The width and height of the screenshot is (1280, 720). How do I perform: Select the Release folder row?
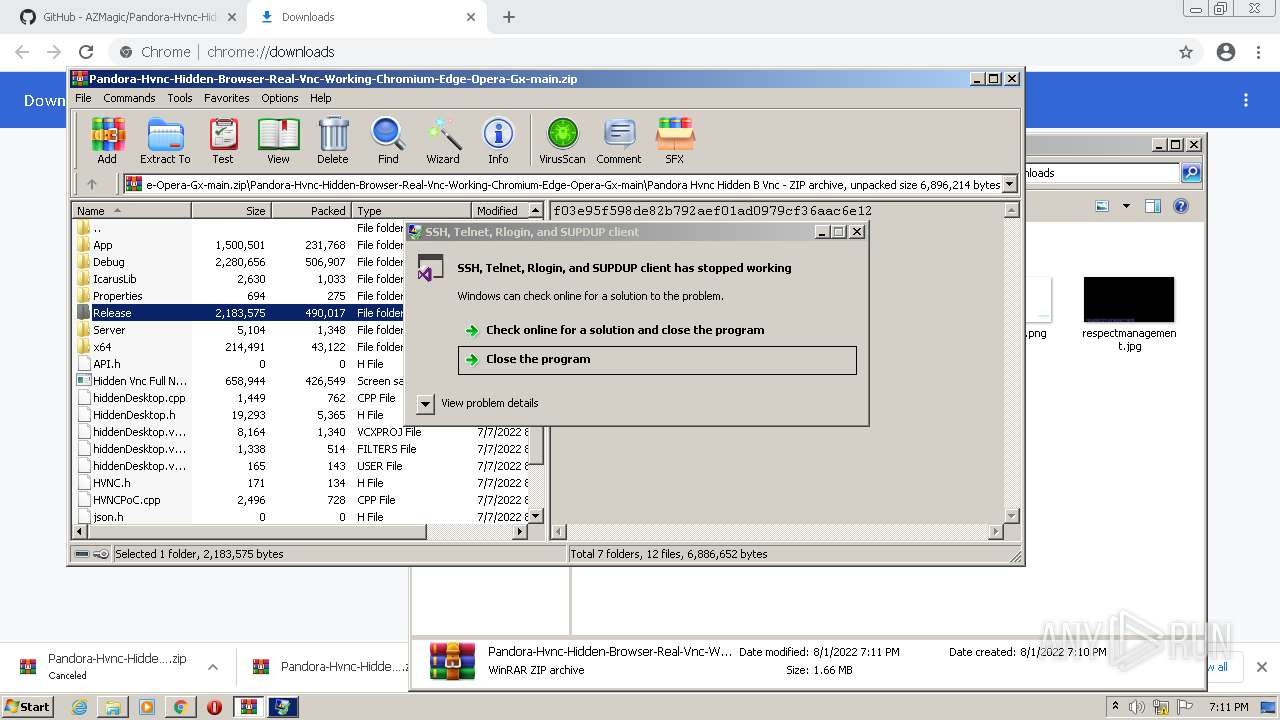(240, 313)
